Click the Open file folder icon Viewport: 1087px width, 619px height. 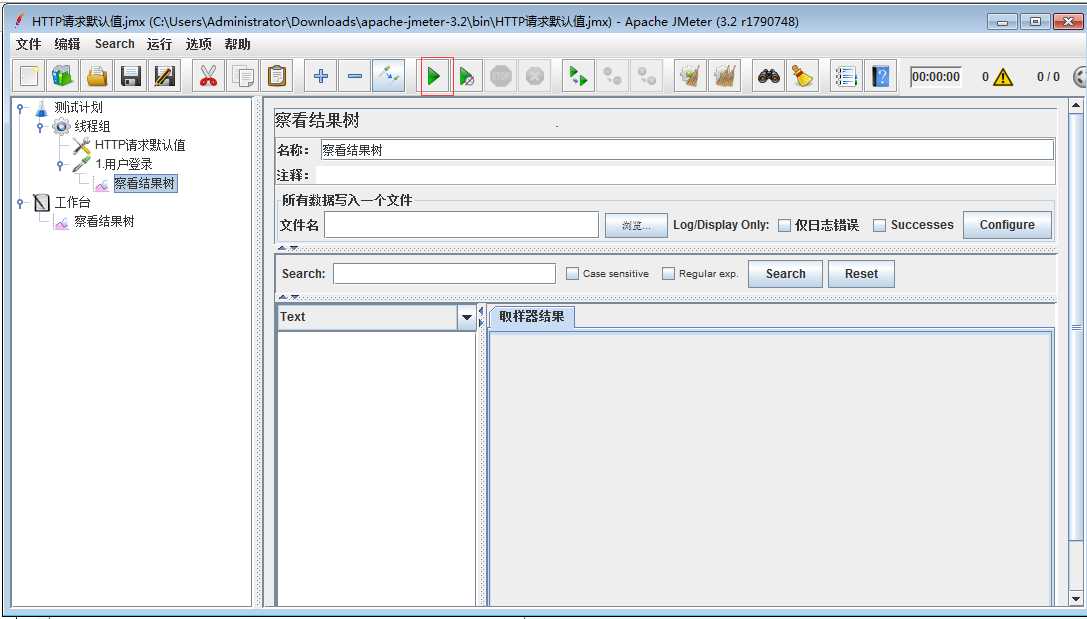pos(97,76)
